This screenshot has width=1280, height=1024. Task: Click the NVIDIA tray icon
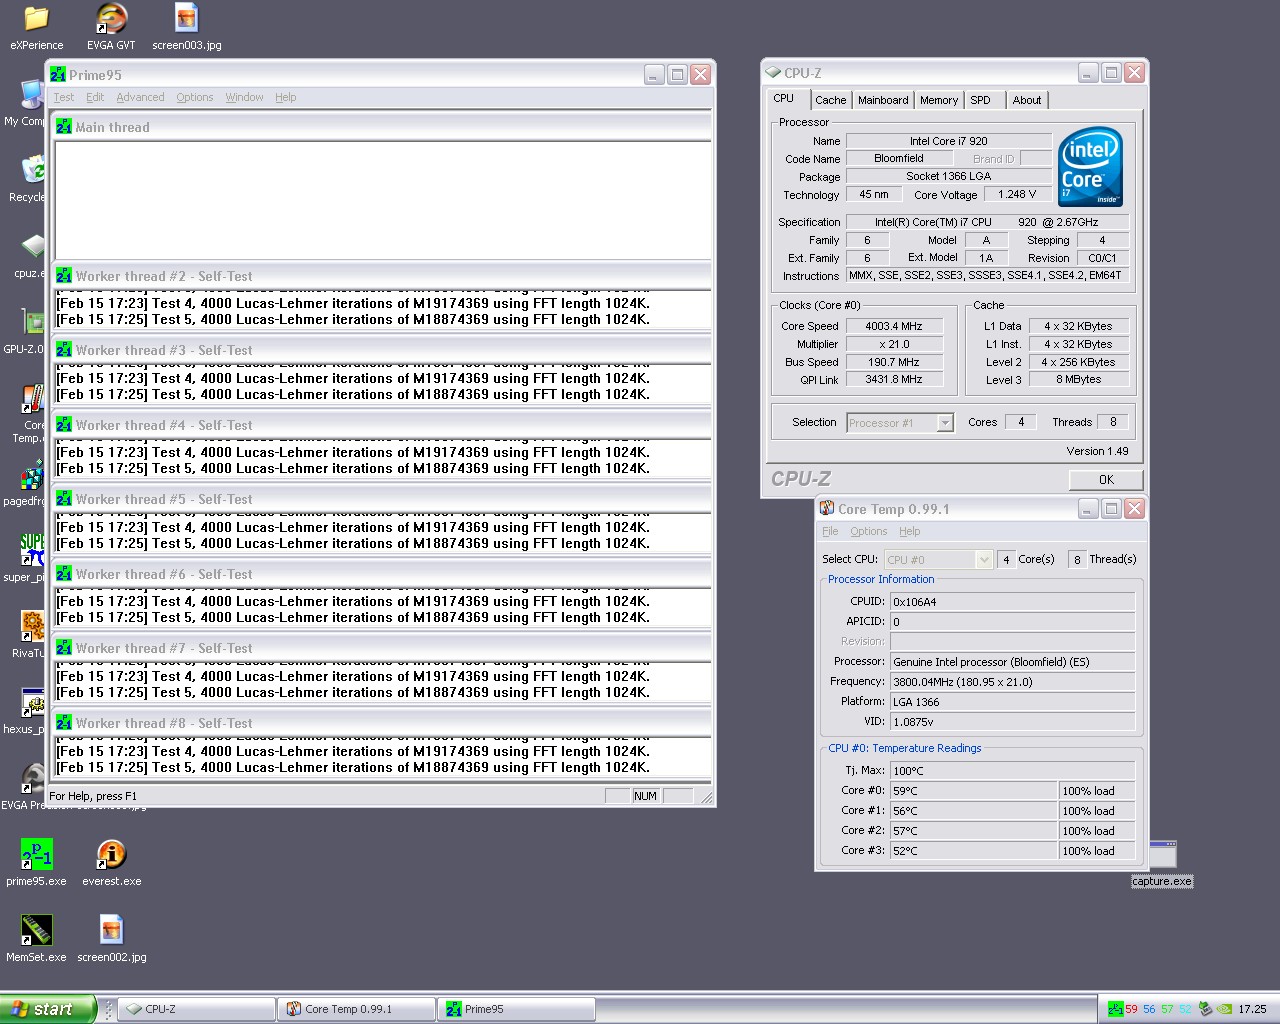1226,1009
